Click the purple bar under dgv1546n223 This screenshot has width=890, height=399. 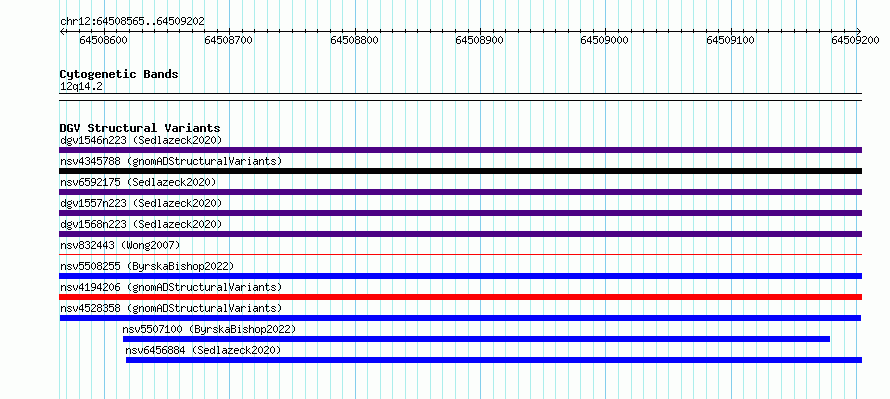point(460,150)
